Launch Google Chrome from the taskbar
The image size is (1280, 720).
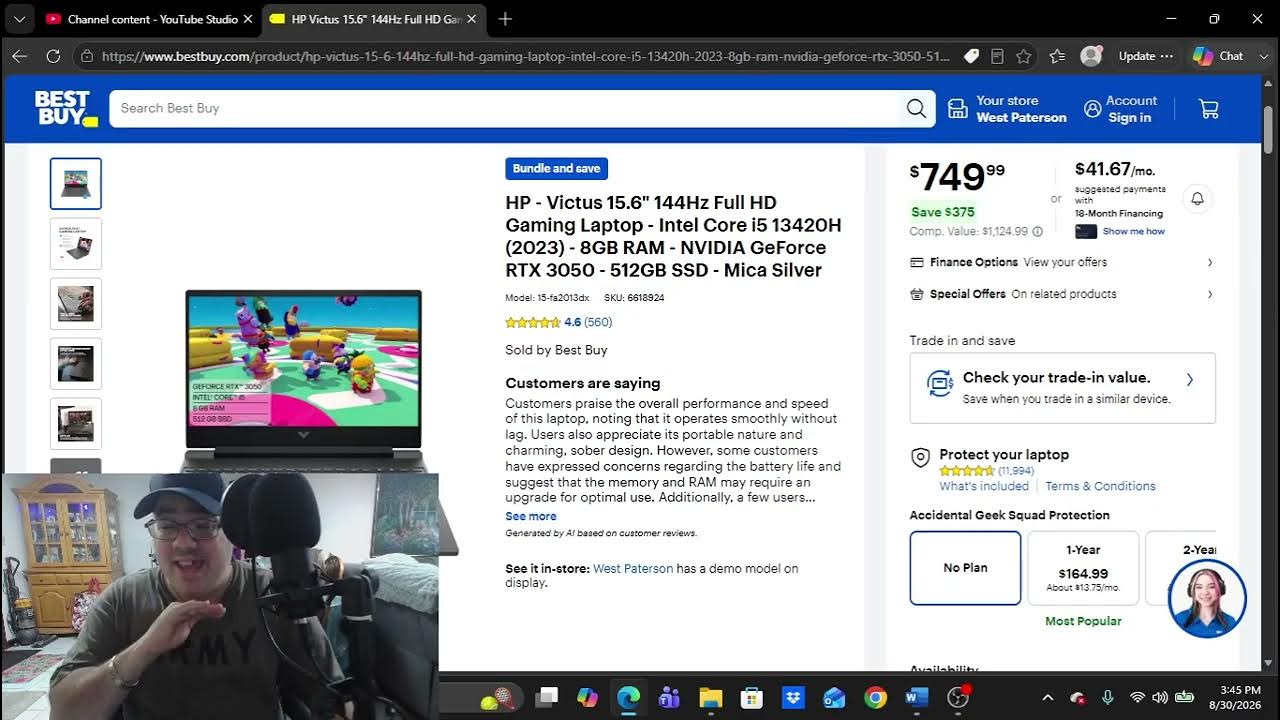point(875,698)
